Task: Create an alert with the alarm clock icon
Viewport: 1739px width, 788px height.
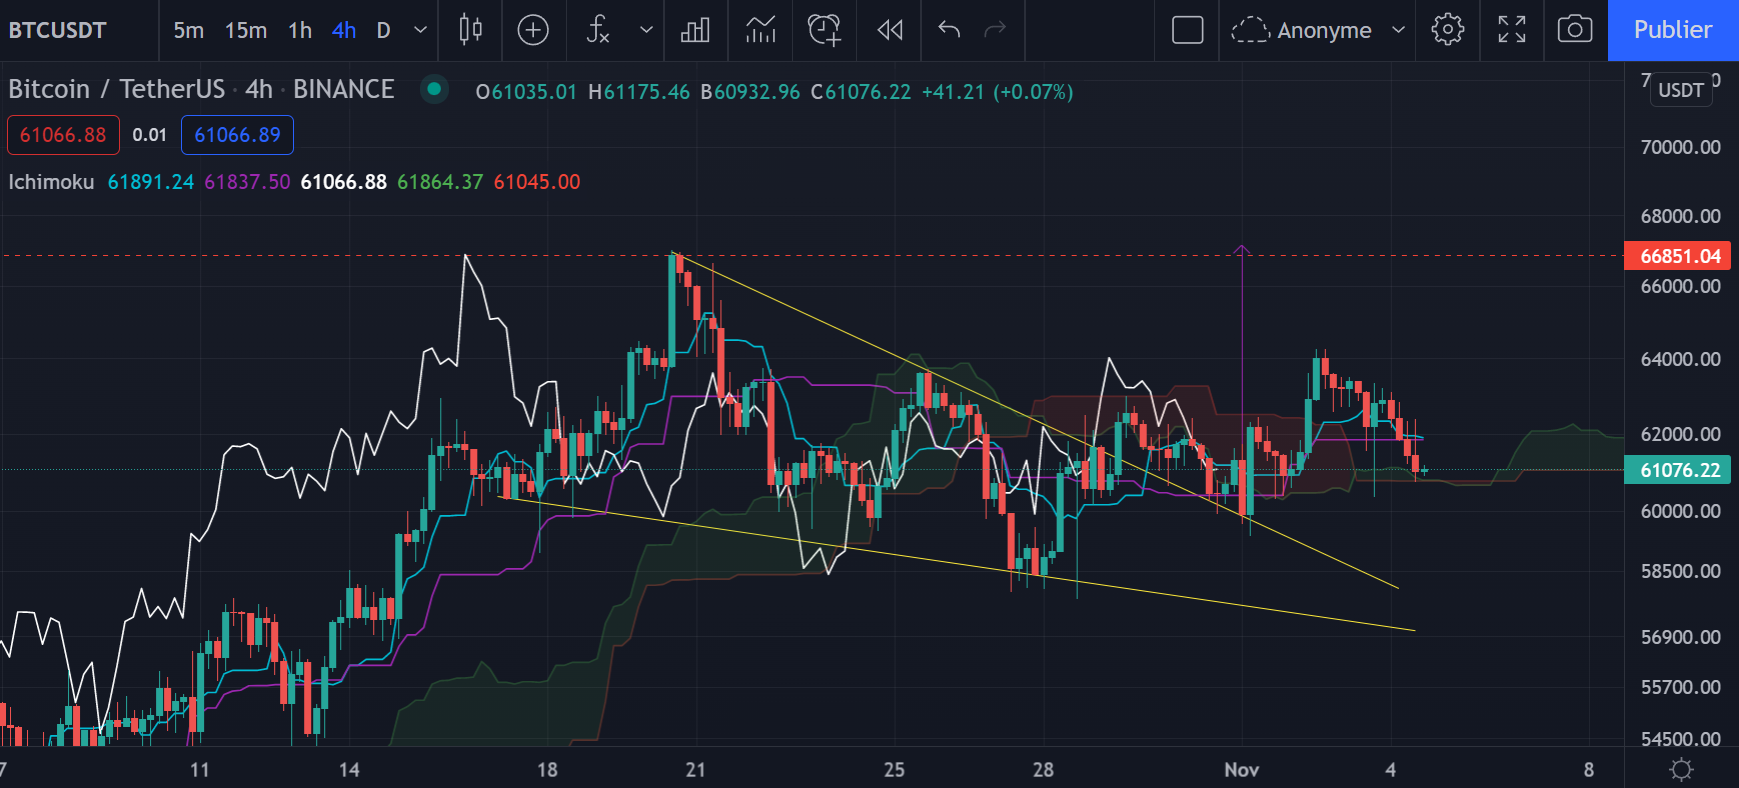Action: [x=824, y=30]
